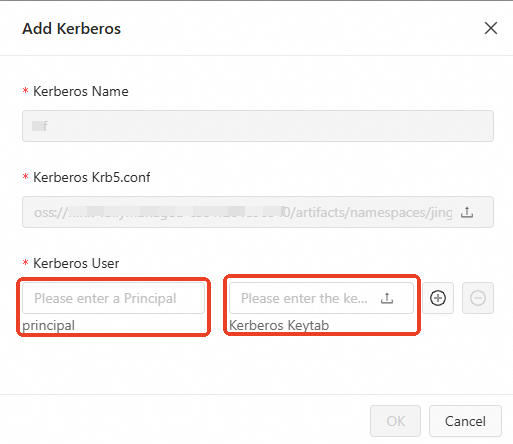Click the principal caption below the field

(48, 326)
